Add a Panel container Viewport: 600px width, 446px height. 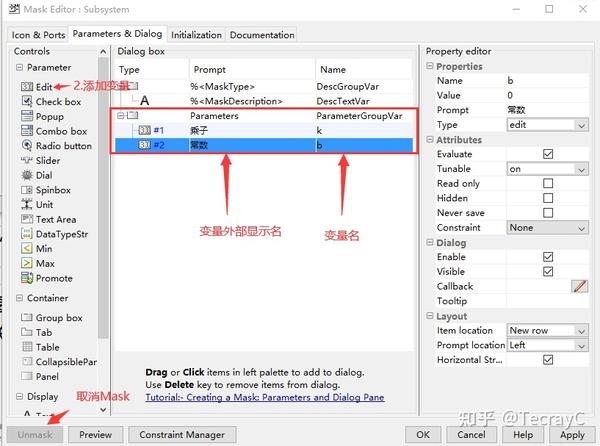tap(40, 376)
